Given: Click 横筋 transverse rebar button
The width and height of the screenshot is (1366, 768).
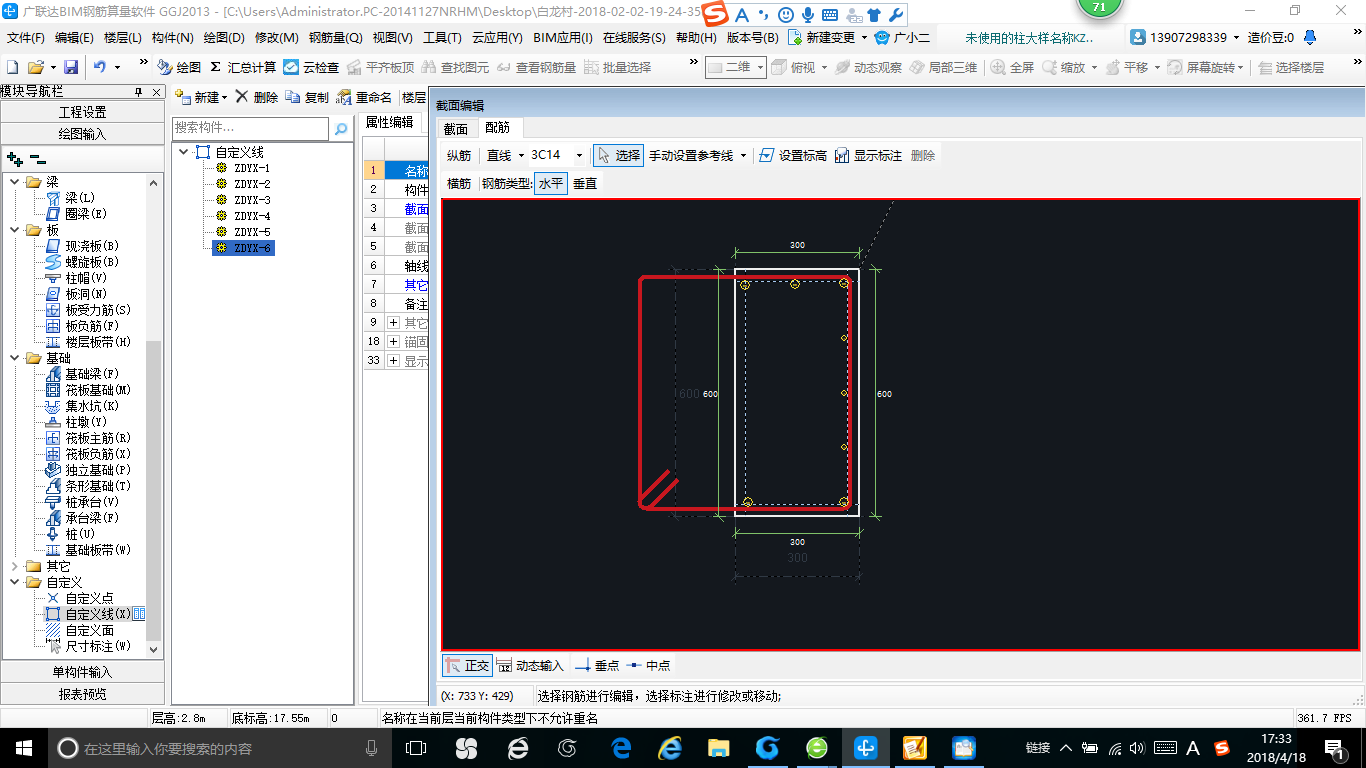Looking at the screenshot, I should pos(459,183).
